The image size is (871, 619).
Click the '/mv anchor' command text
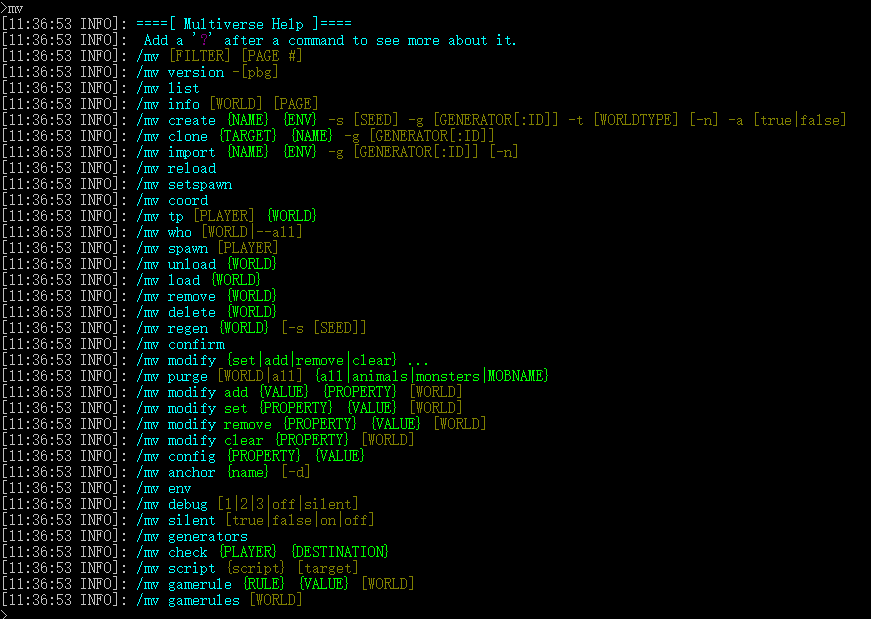click(176, 472)
